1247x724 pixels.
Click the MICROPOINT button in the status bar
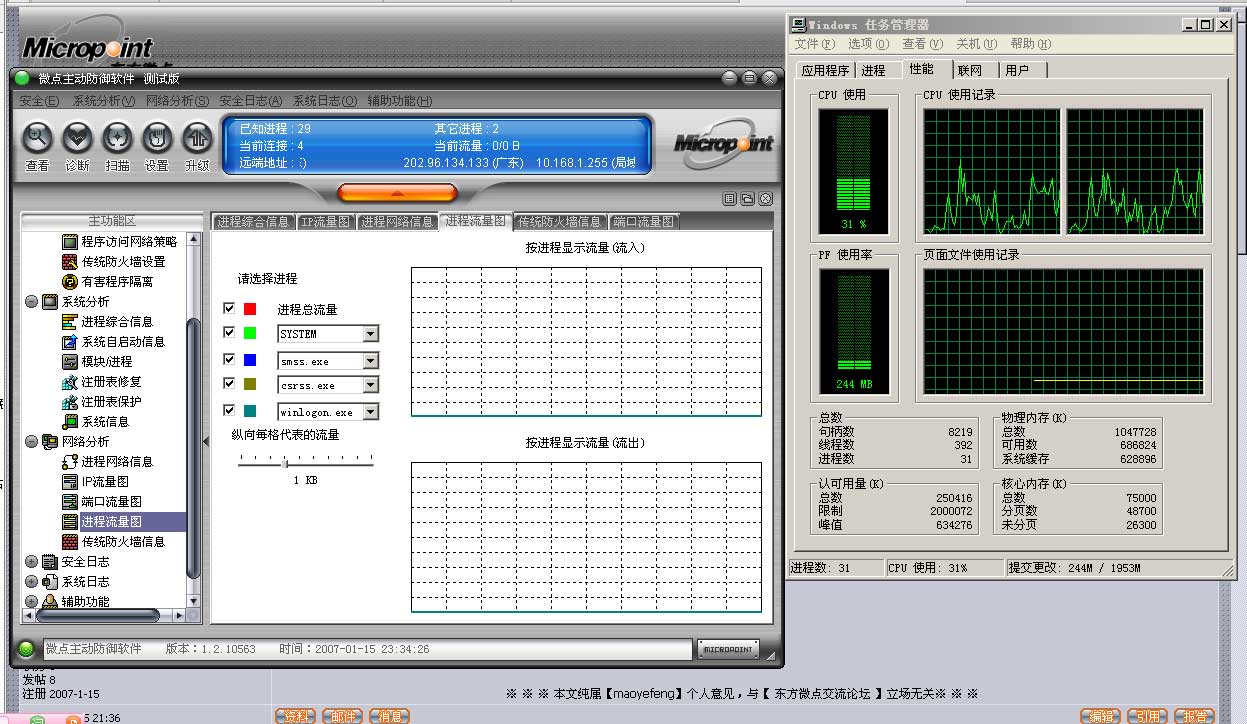pyautogui.click(x=727, y=649)
